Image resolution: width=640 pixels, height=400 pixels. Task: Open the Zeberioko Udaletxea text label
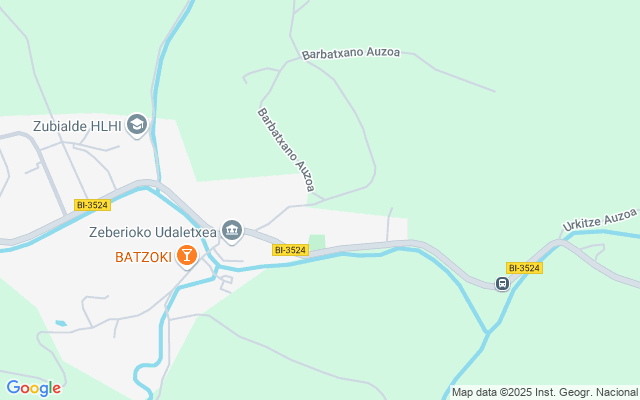click(153, 232)
